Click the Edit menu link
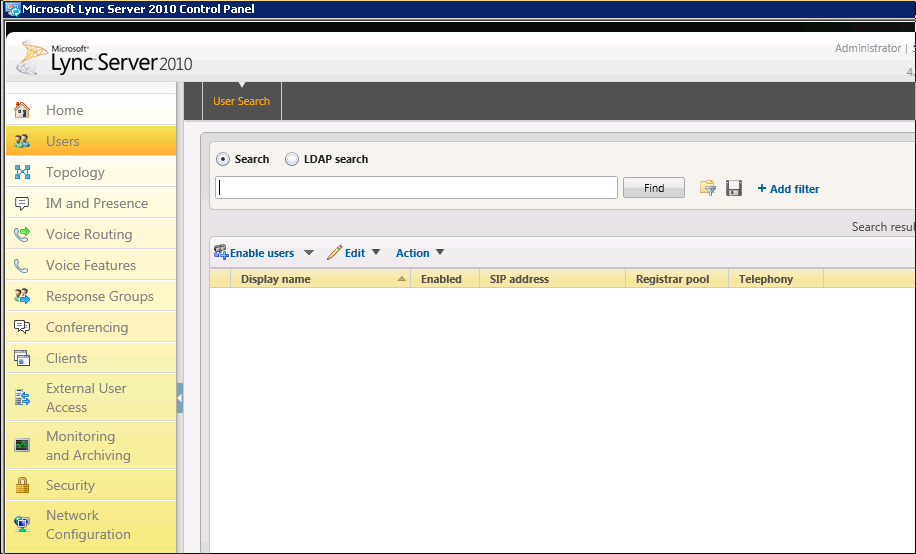Screen dimensions: 916x554 tap(355, 253)
